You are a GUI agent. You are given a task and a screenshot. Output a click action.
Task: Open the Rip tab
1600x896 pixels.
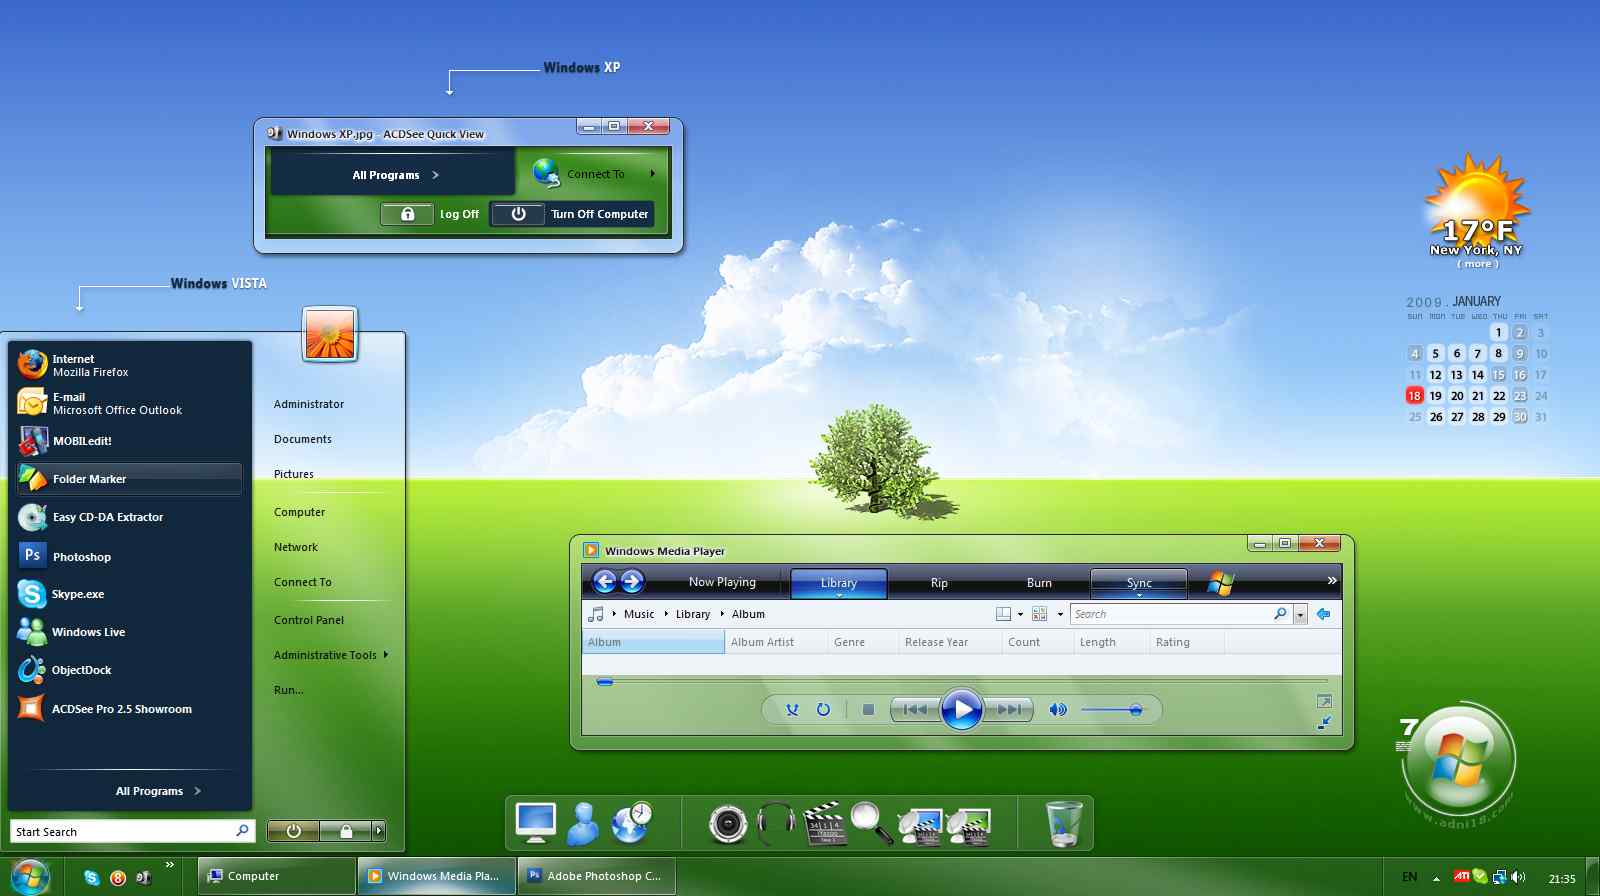(x=939, y=583)
